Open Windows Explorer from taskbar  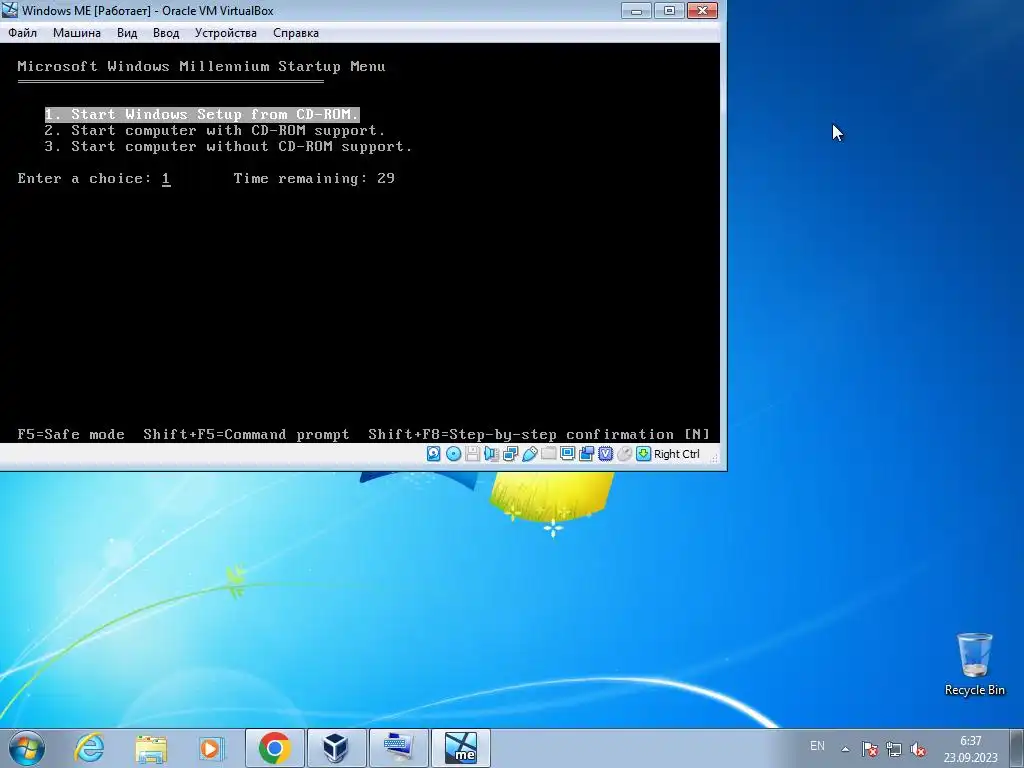point(151,748)
